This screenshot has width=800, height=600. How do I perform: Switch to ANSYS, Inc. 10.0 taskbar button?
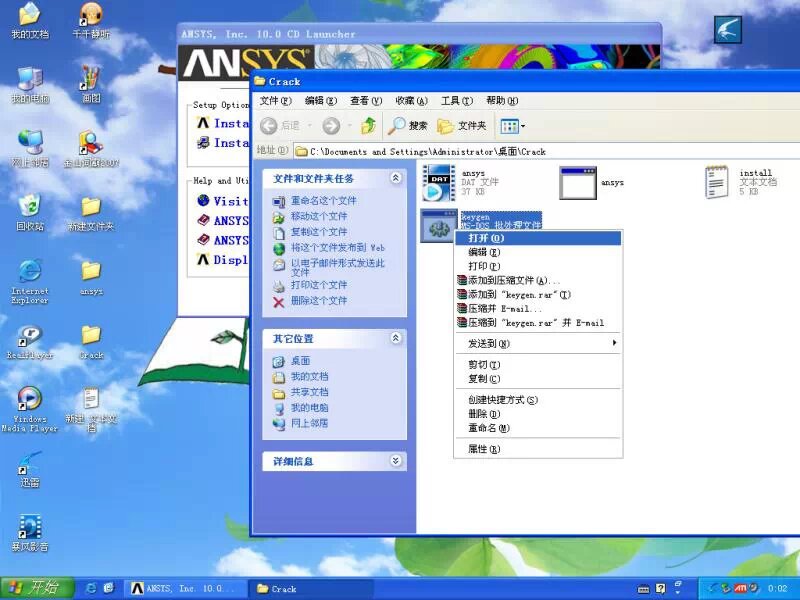184,589
